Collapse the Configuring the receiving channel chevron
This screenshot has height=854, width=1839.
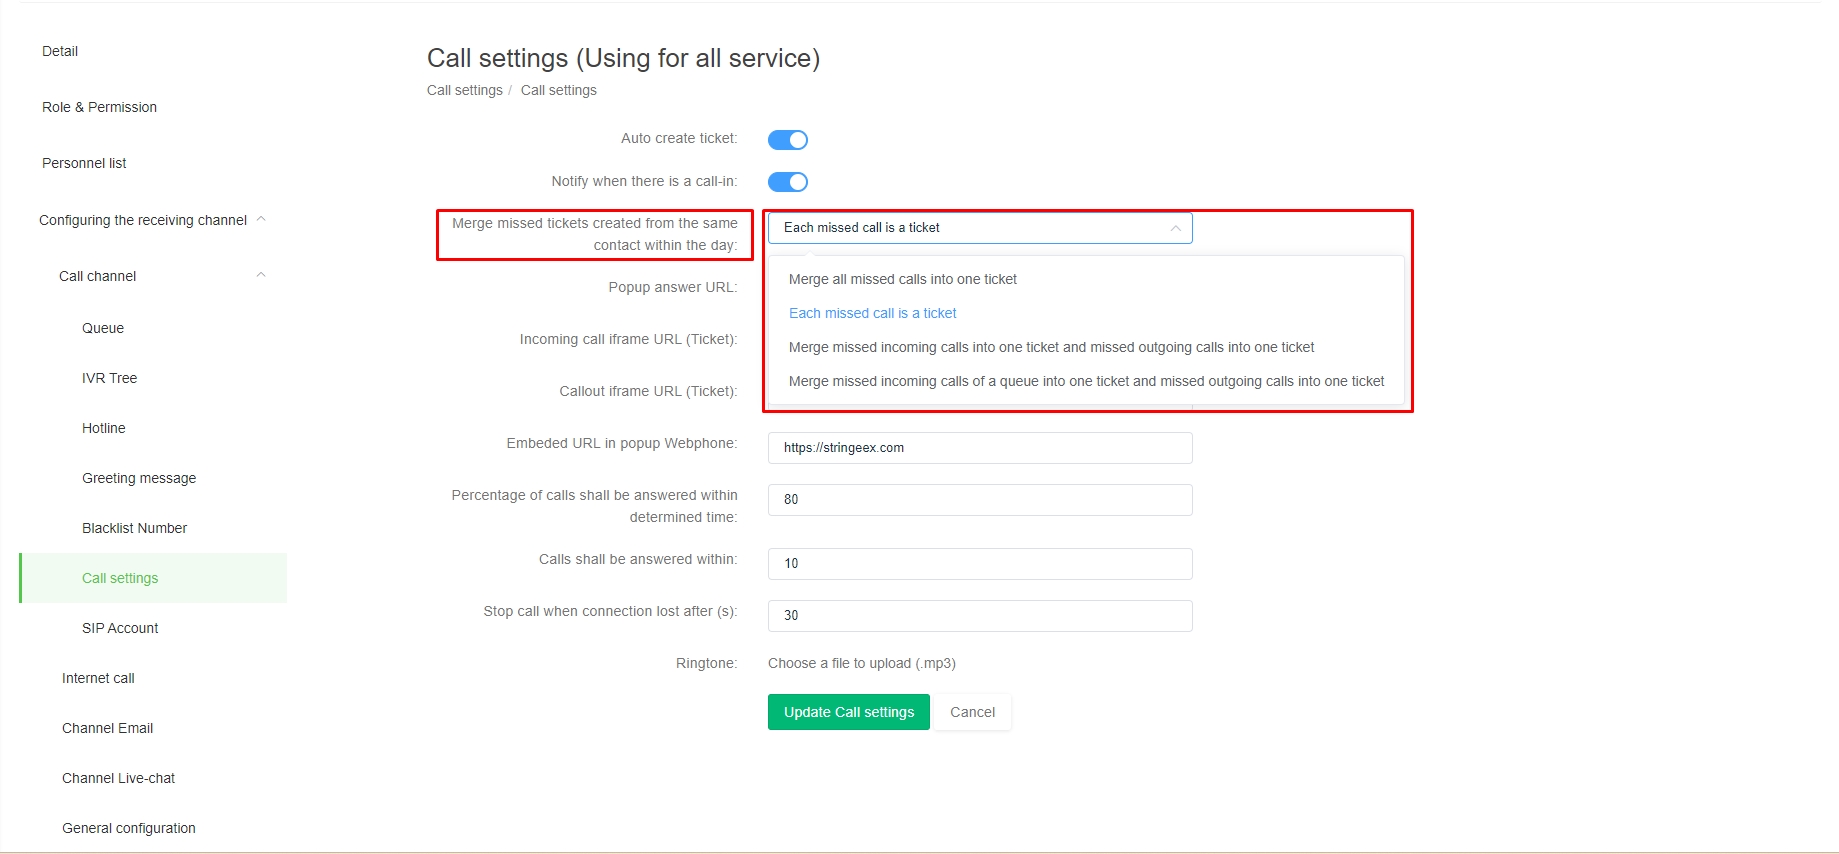click(x=261, y=219)
